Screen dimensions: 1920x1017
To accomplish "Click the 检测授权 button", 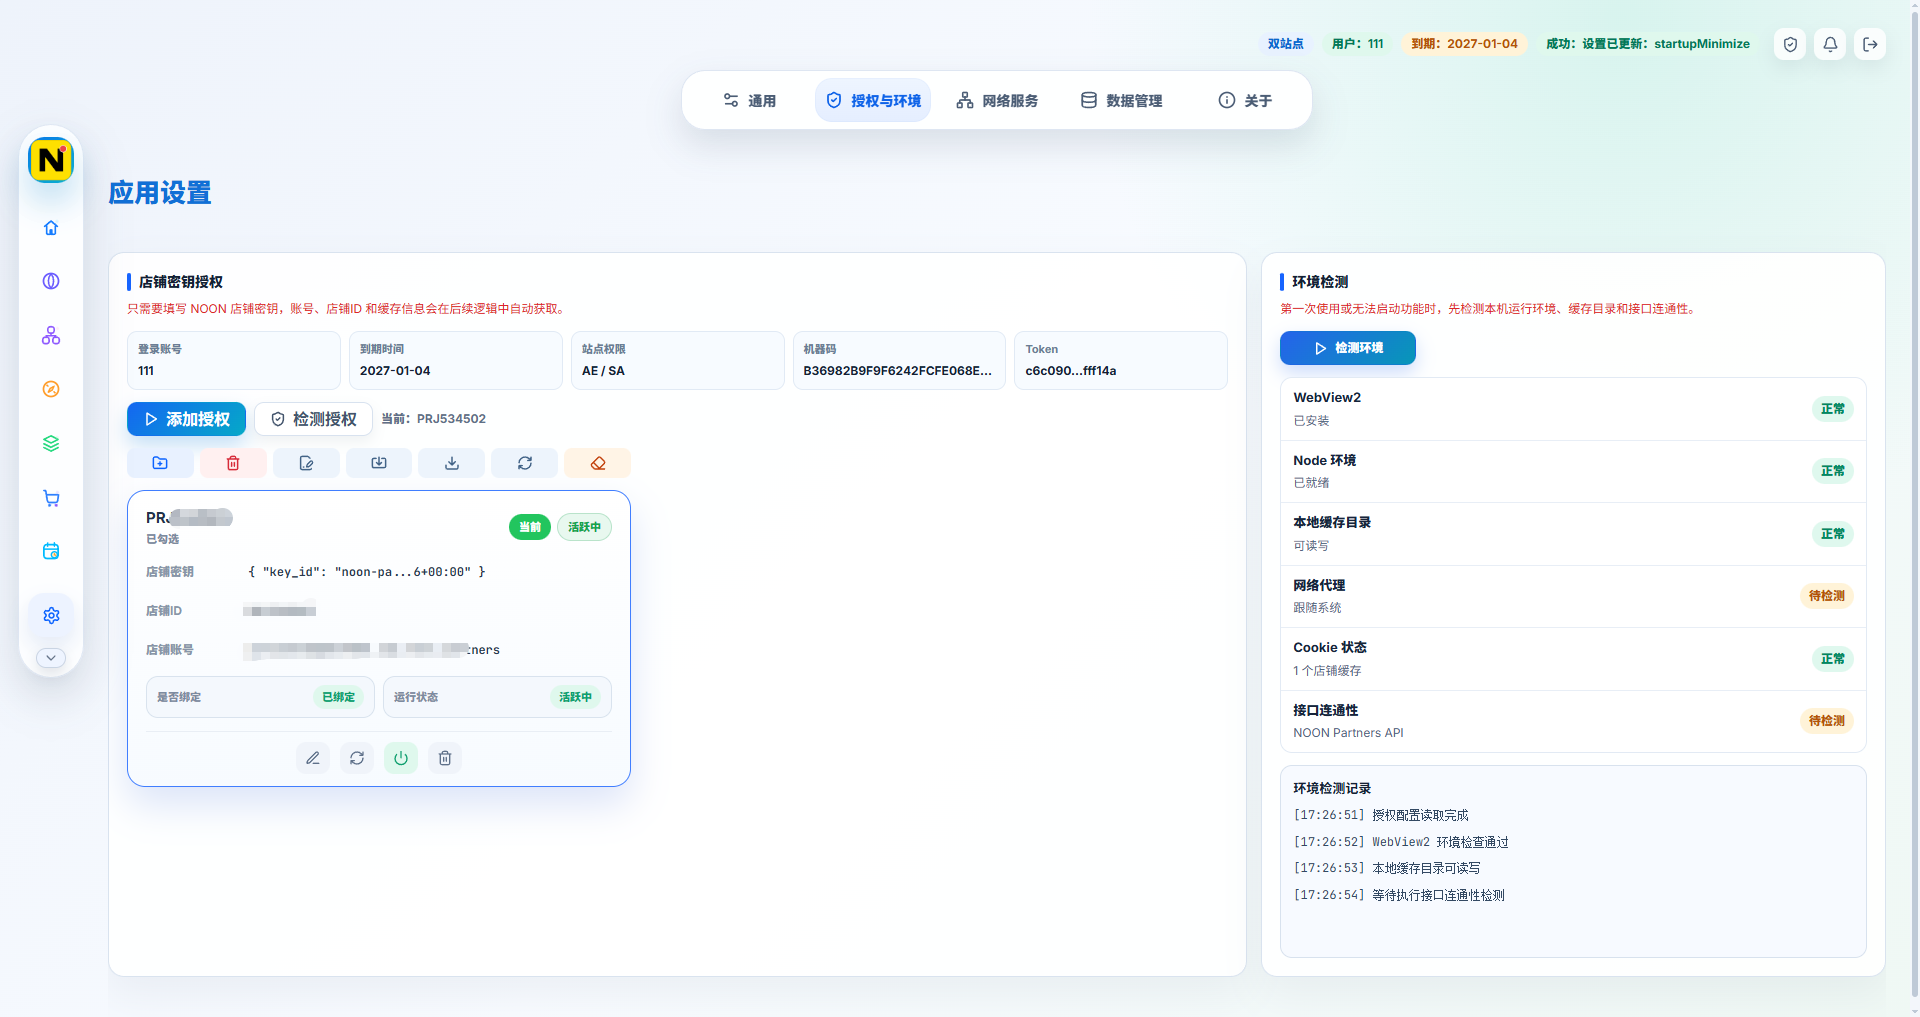I will point(314,419).
